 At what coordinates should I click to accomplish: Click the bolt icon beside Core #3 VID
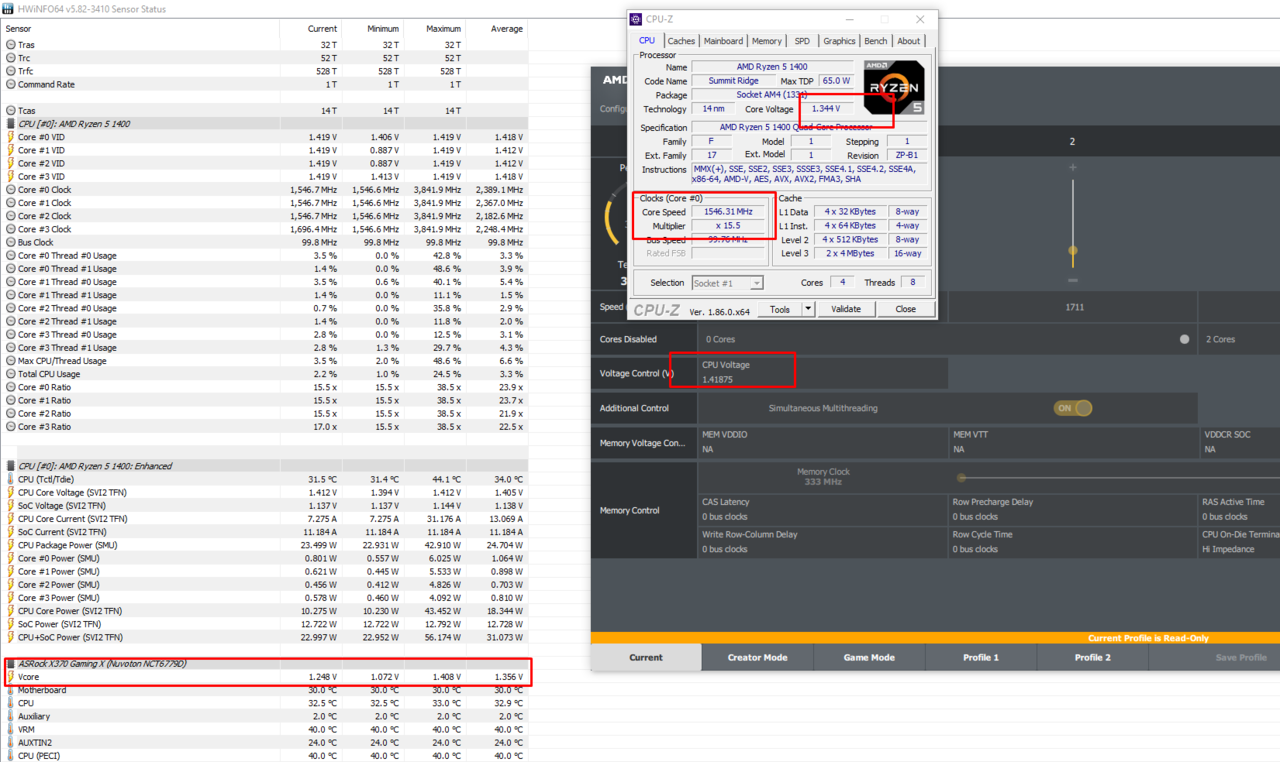pos(11,176)
